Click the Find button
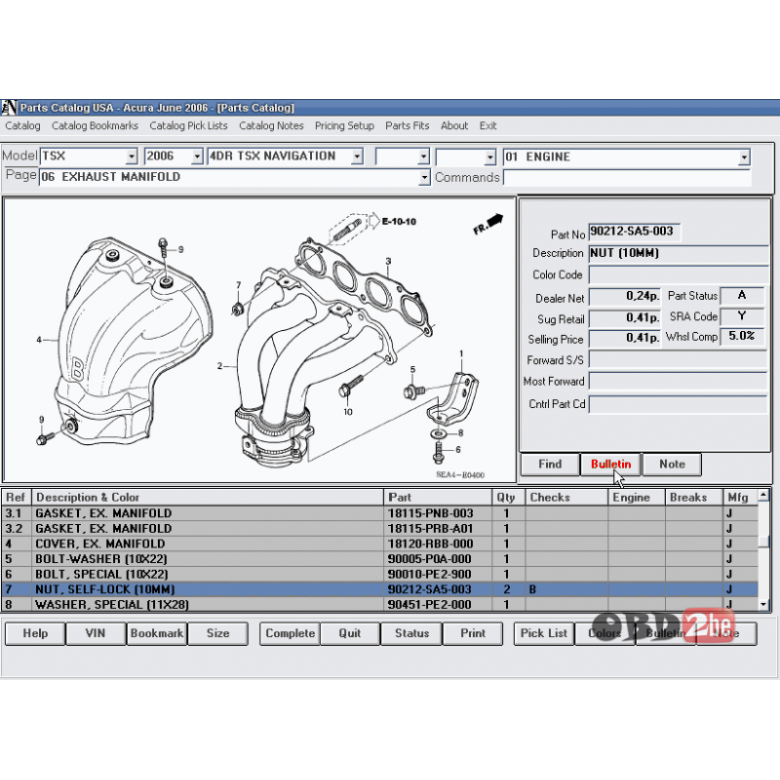Screen dimensions: 780x780 pyautogui.click(x=550, y=464)
